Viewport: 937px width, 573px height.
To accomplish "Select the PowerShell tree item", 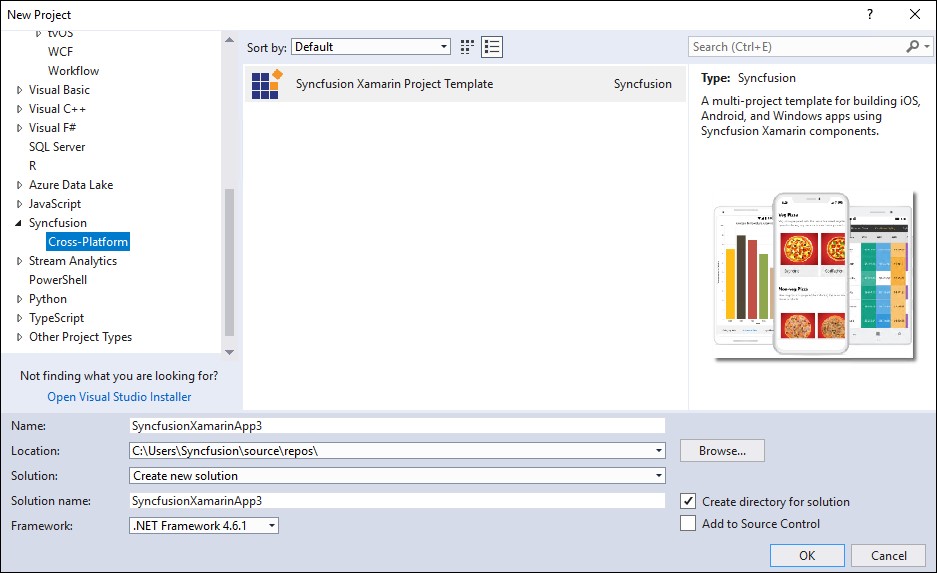I will (58, 280).
